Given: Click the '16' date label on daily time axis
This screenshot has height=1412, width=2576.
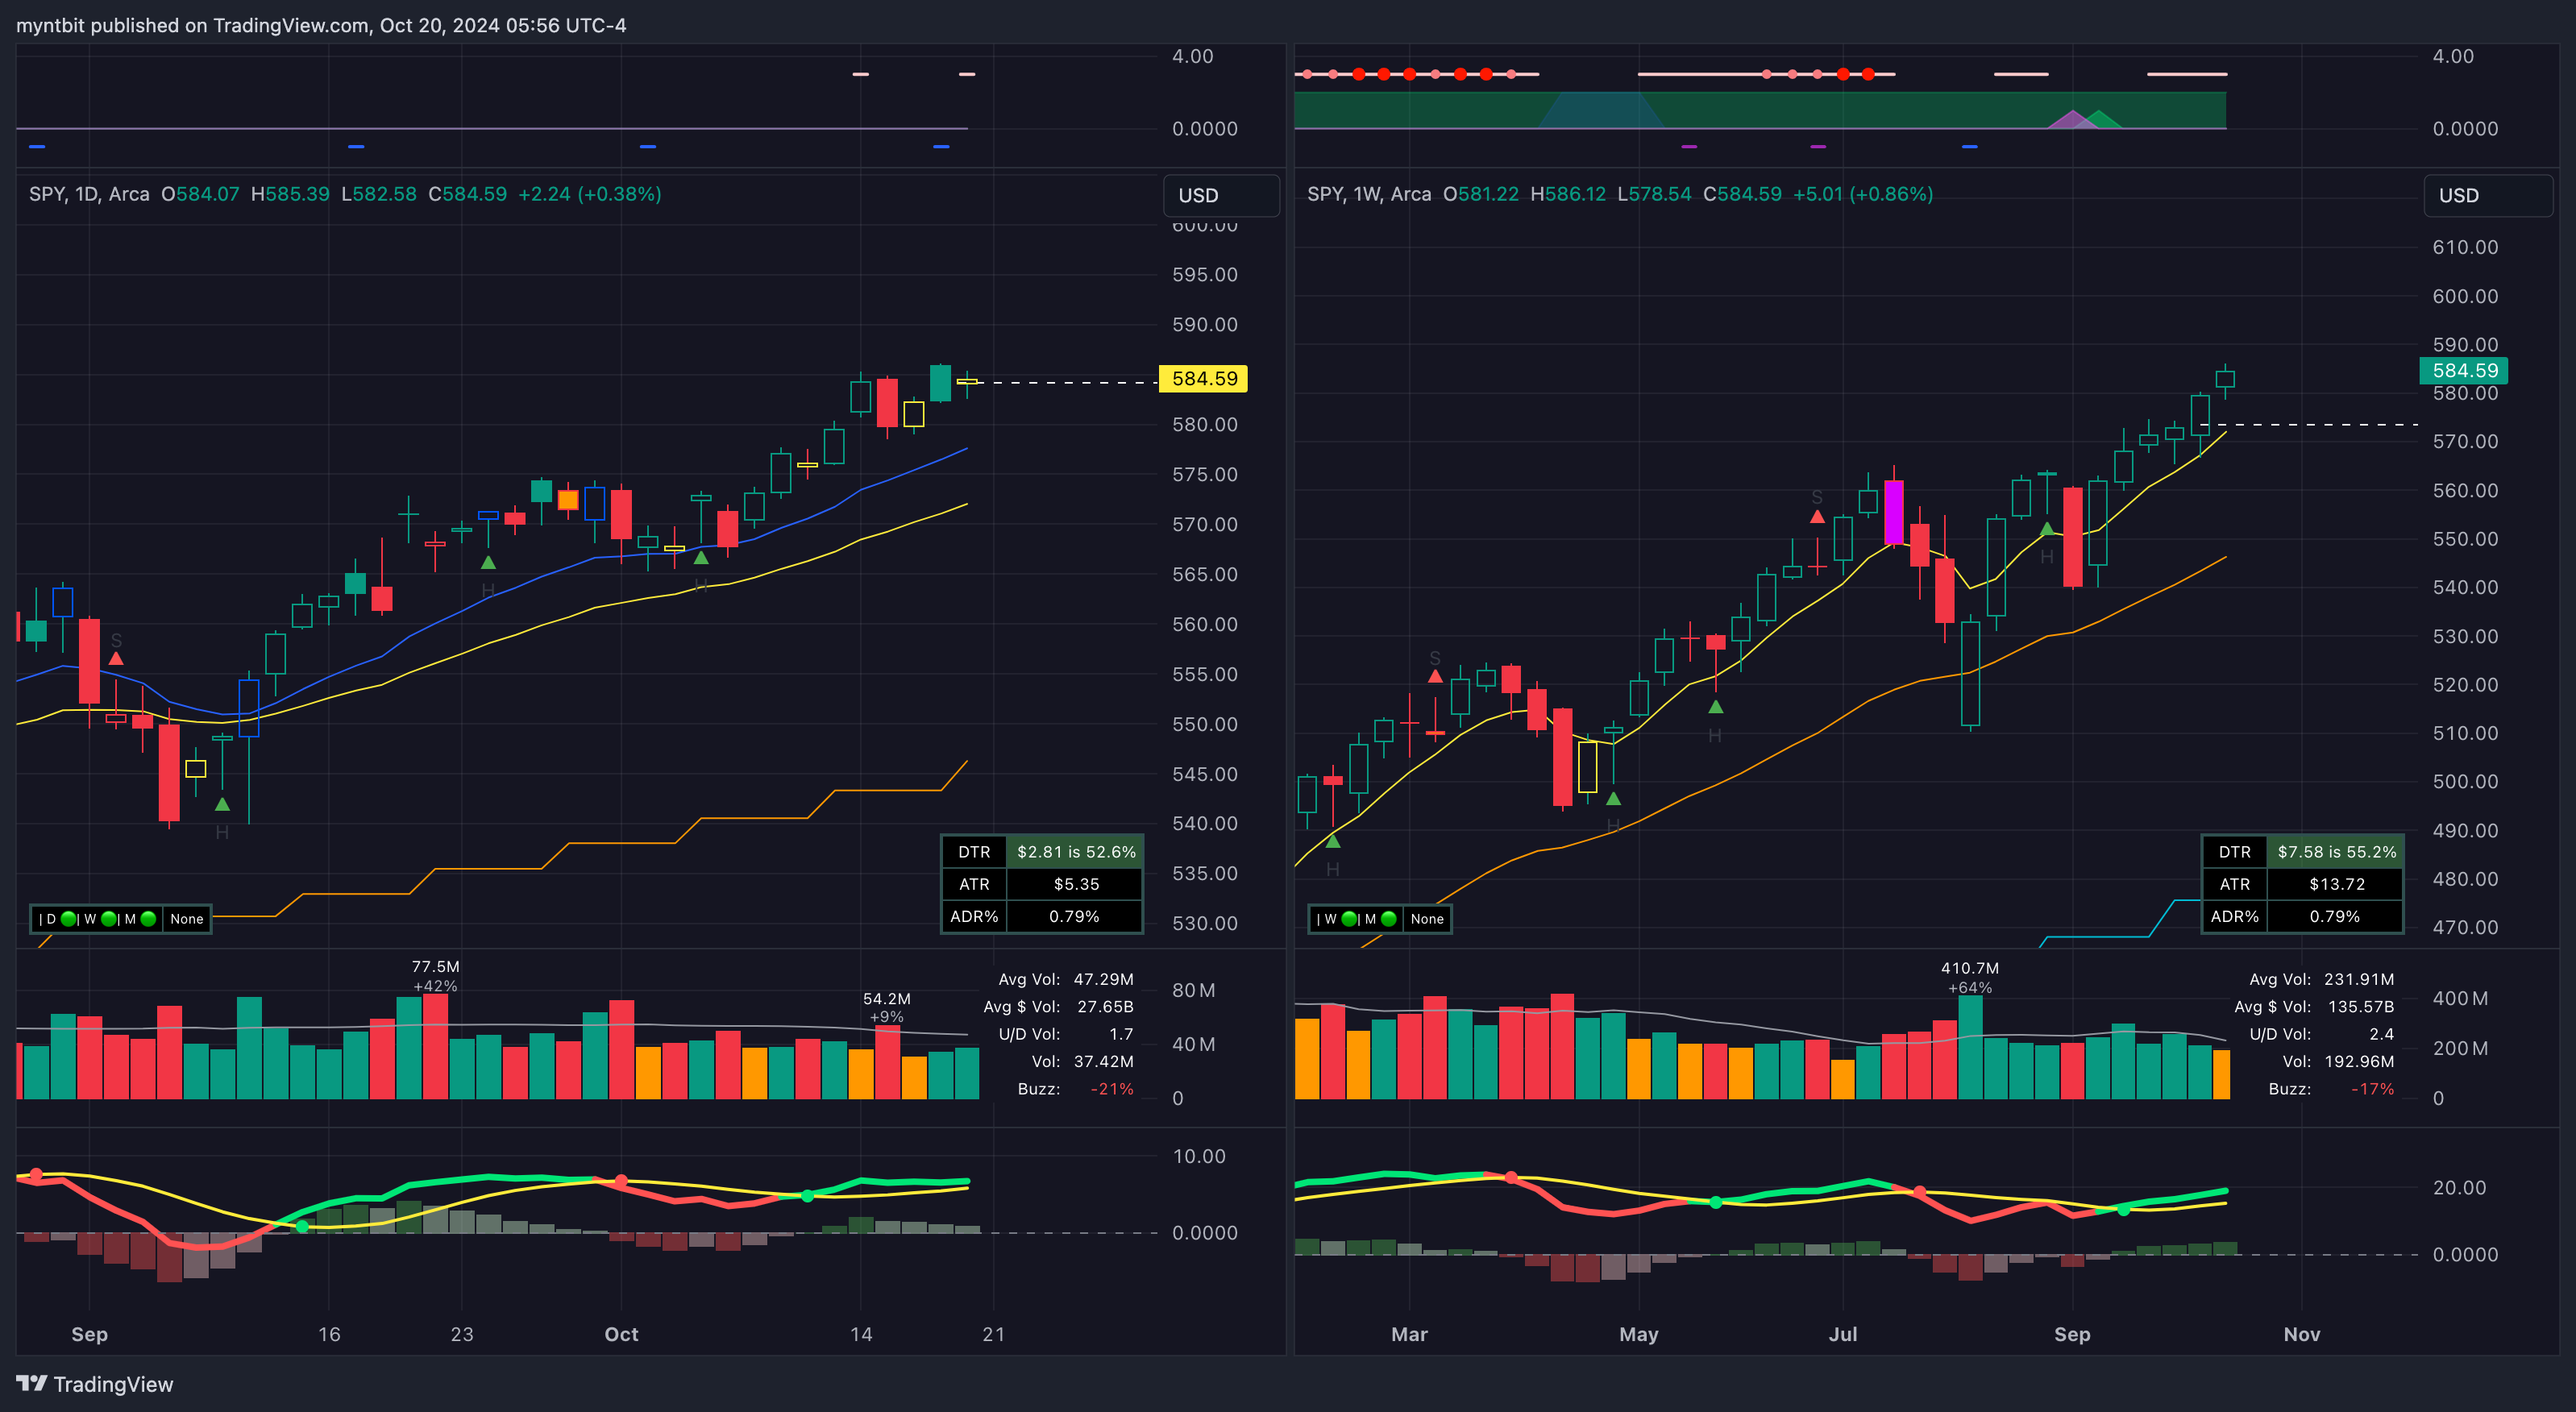Looking at the screenshot, I should tap(329, 1334).
